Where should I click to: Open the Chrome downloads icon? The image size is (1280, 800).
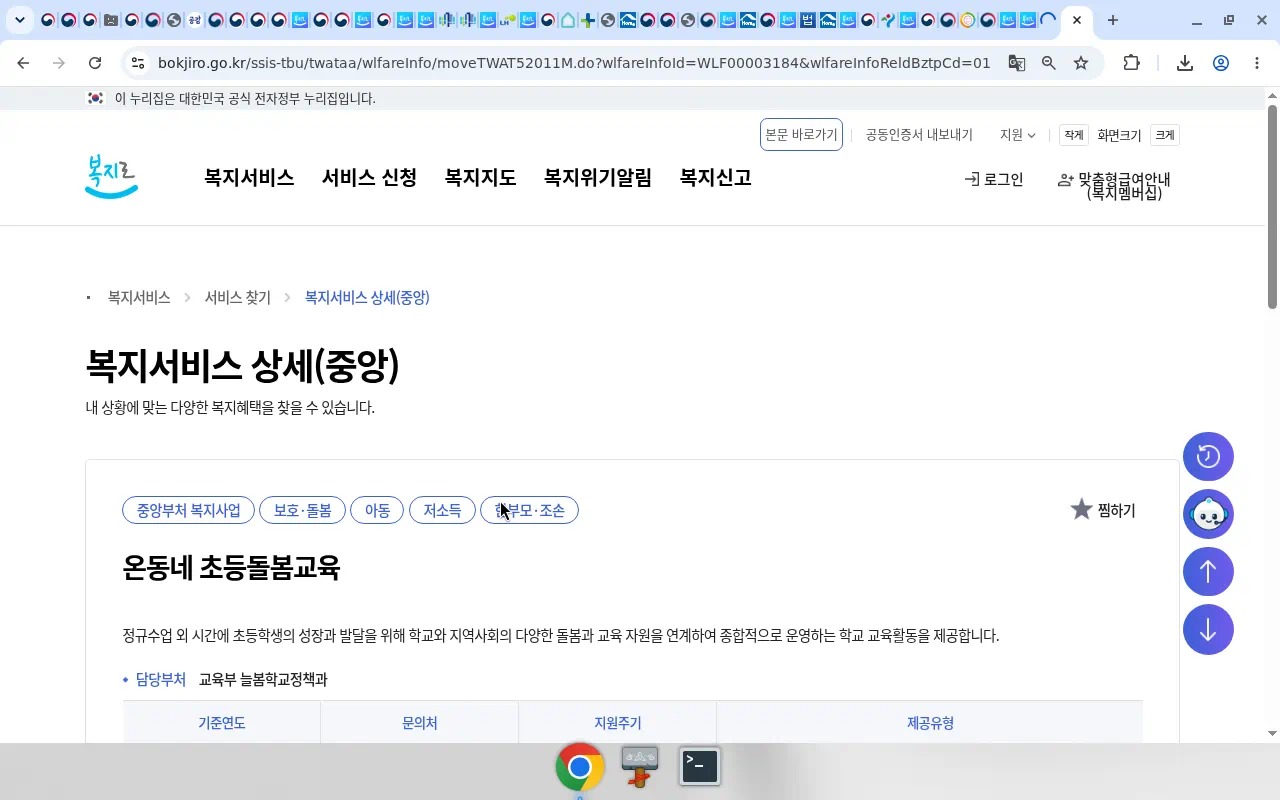[1185, 63]
